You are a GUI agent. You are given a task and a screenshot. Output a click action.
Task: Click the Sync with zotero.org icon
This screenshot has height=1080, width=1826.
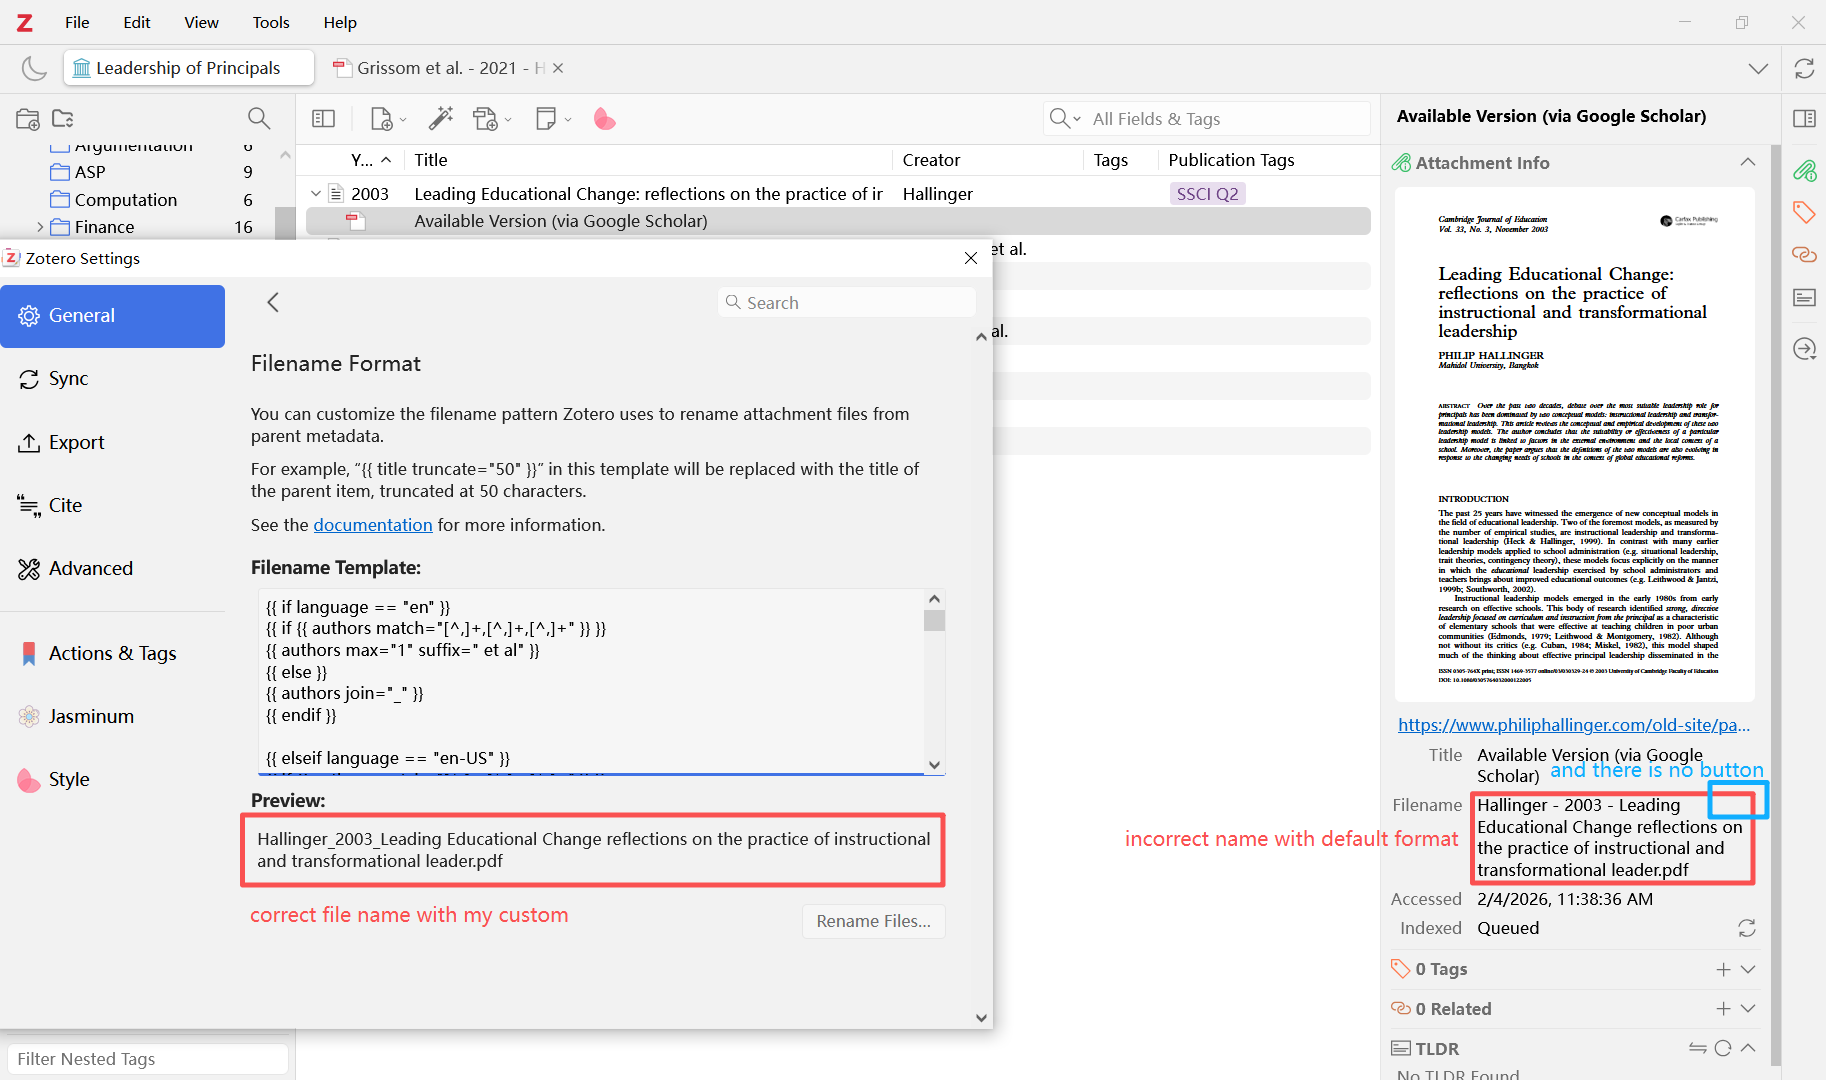tap(1804, 68)
